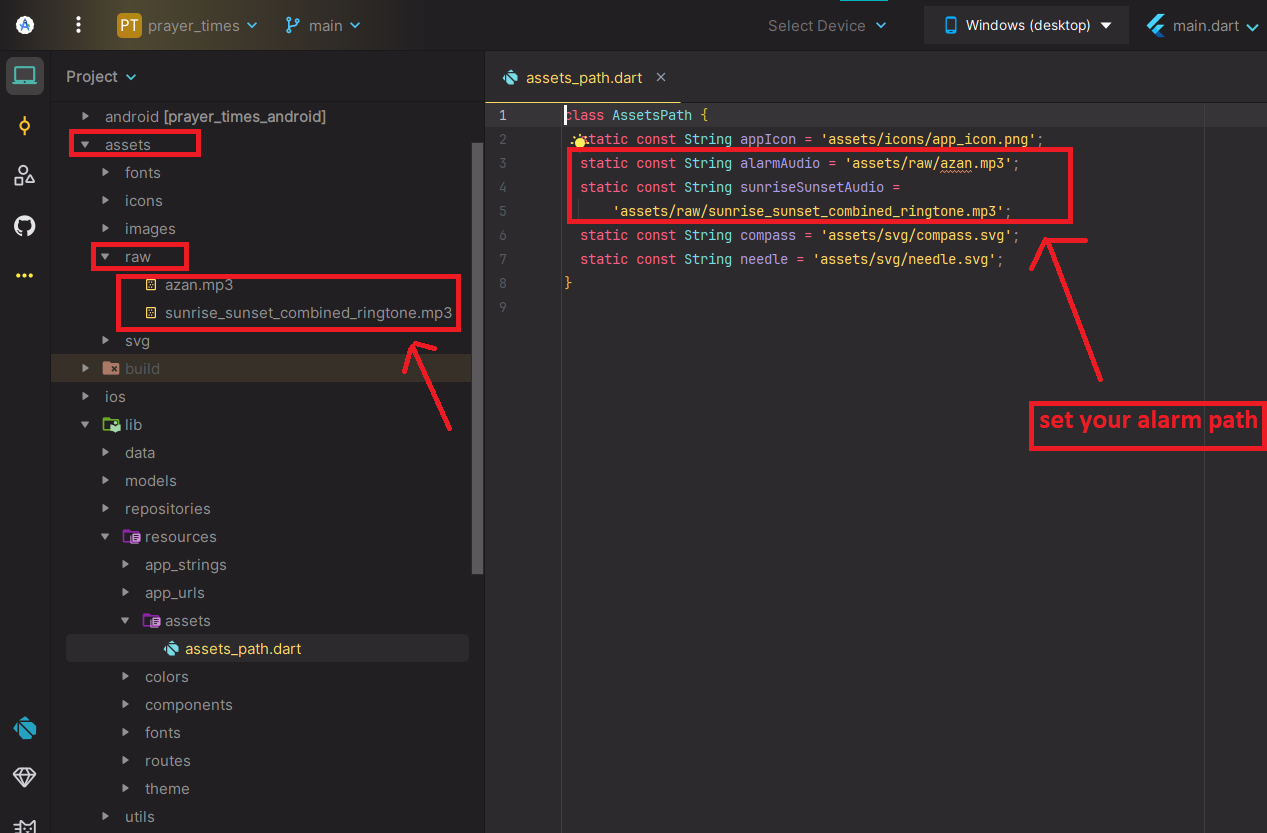
Task: Open the Windows (desktop) target dropdown
Action: click(1027, 26)
